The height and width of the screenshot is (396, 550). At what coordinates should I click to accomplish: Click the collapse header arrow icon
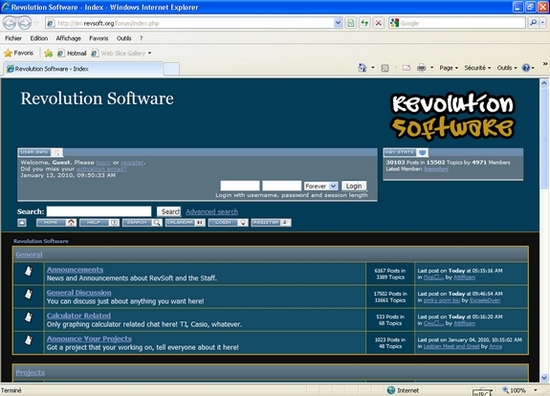pos(22,223)
